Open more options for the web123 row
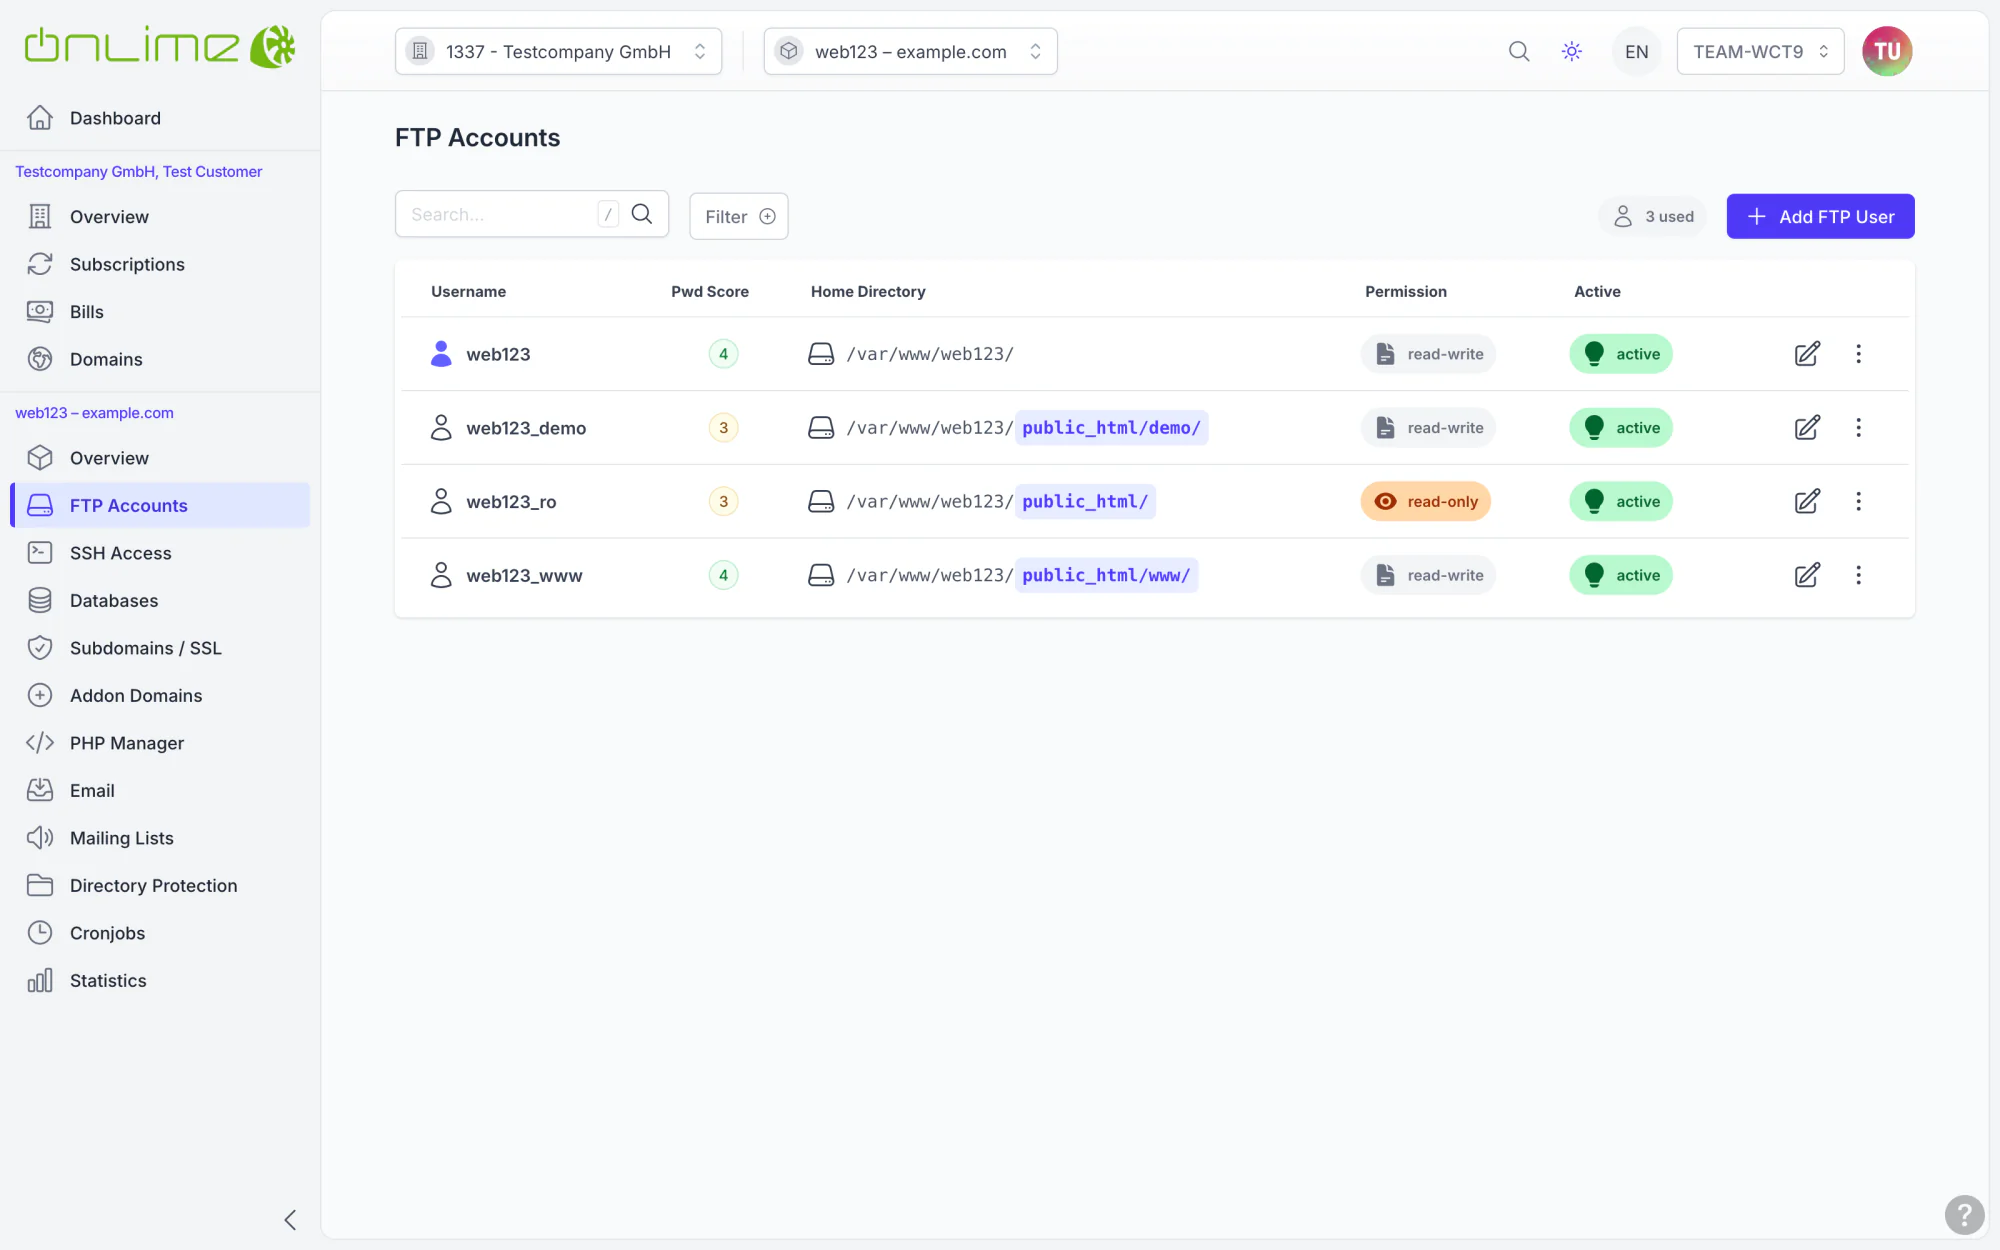Viewport: 2000px width, 1250px height. point(1859,354)
